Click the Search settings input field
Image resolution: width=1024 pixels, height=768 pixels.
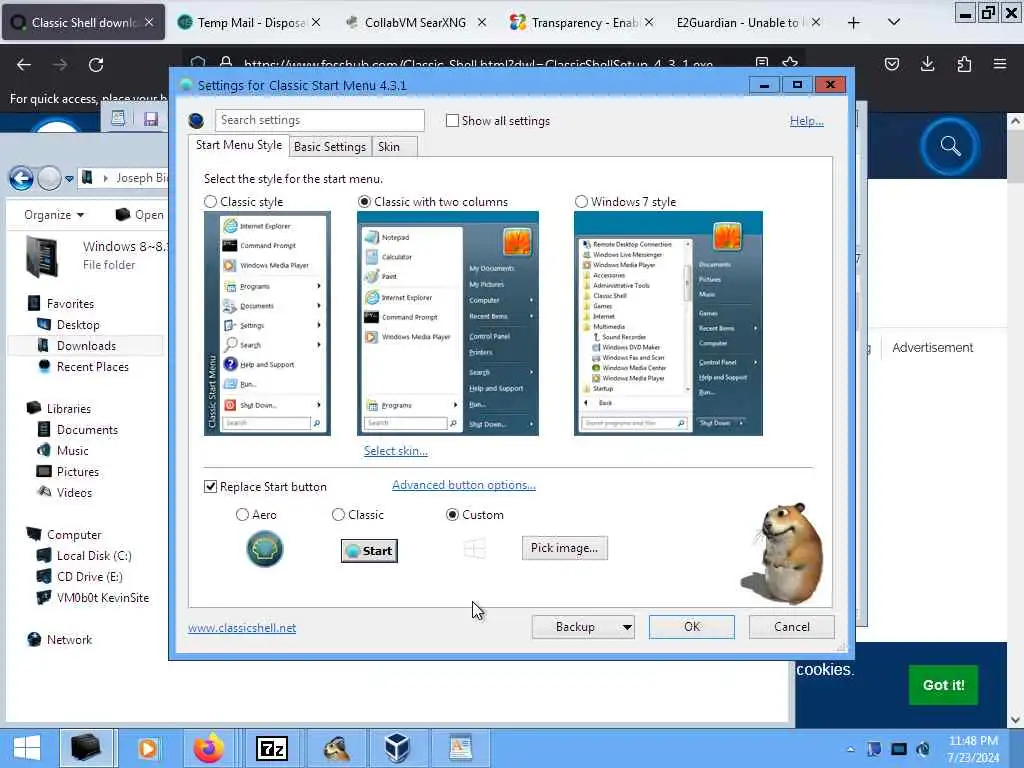[x=319, y=120]
